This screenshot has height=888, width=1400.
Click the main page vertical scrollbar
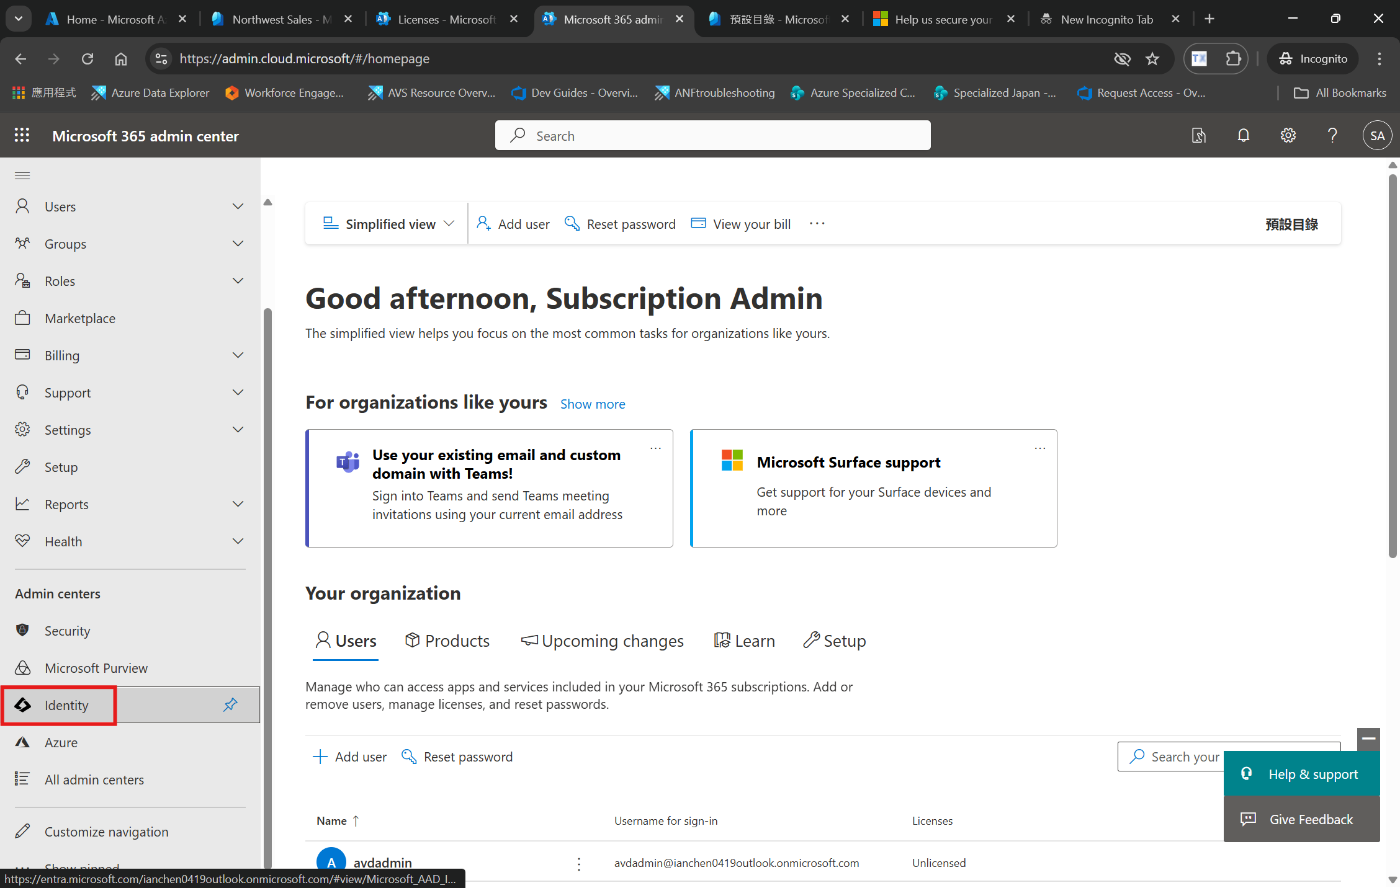click(x=1393, y=366)
